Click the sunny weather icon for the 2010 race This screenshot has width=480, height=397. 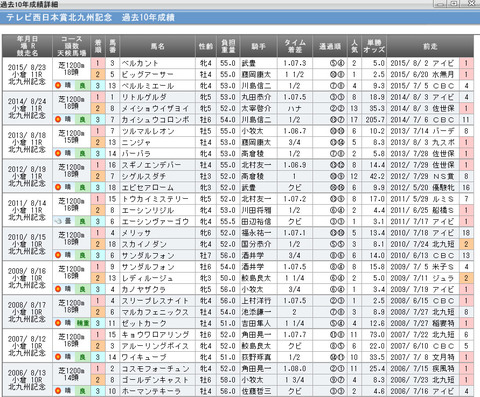pos(58,255)
